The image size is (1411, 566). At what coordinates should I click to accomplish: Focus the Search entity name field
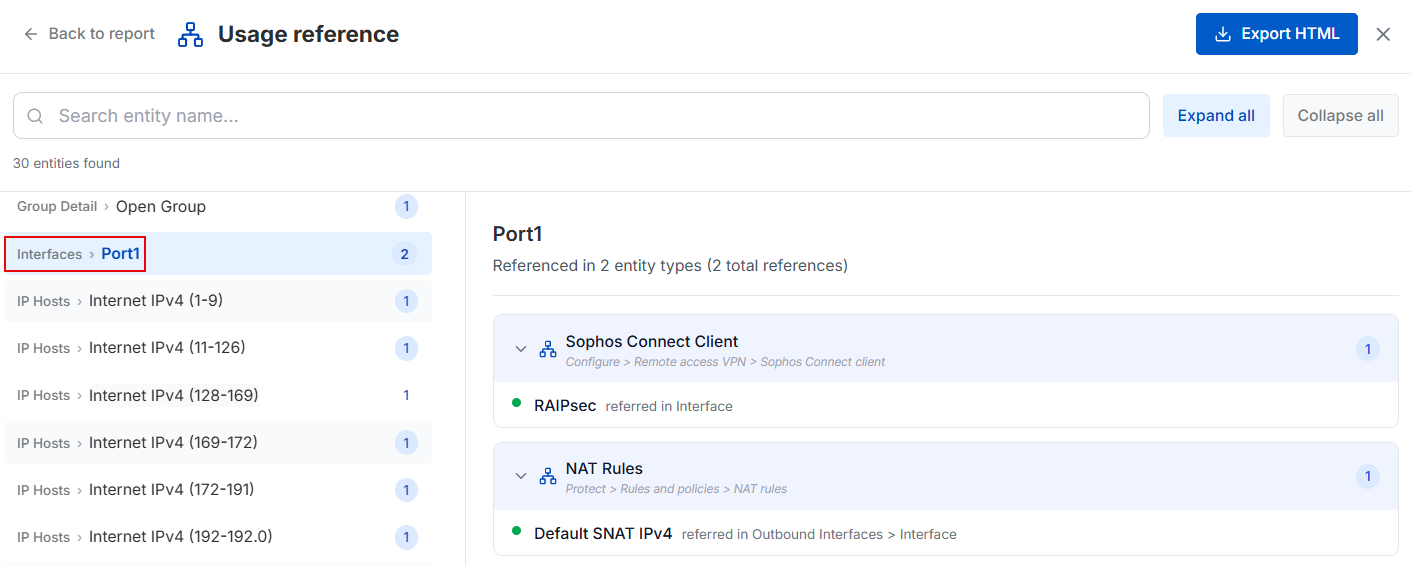click(x=600, y=116)
